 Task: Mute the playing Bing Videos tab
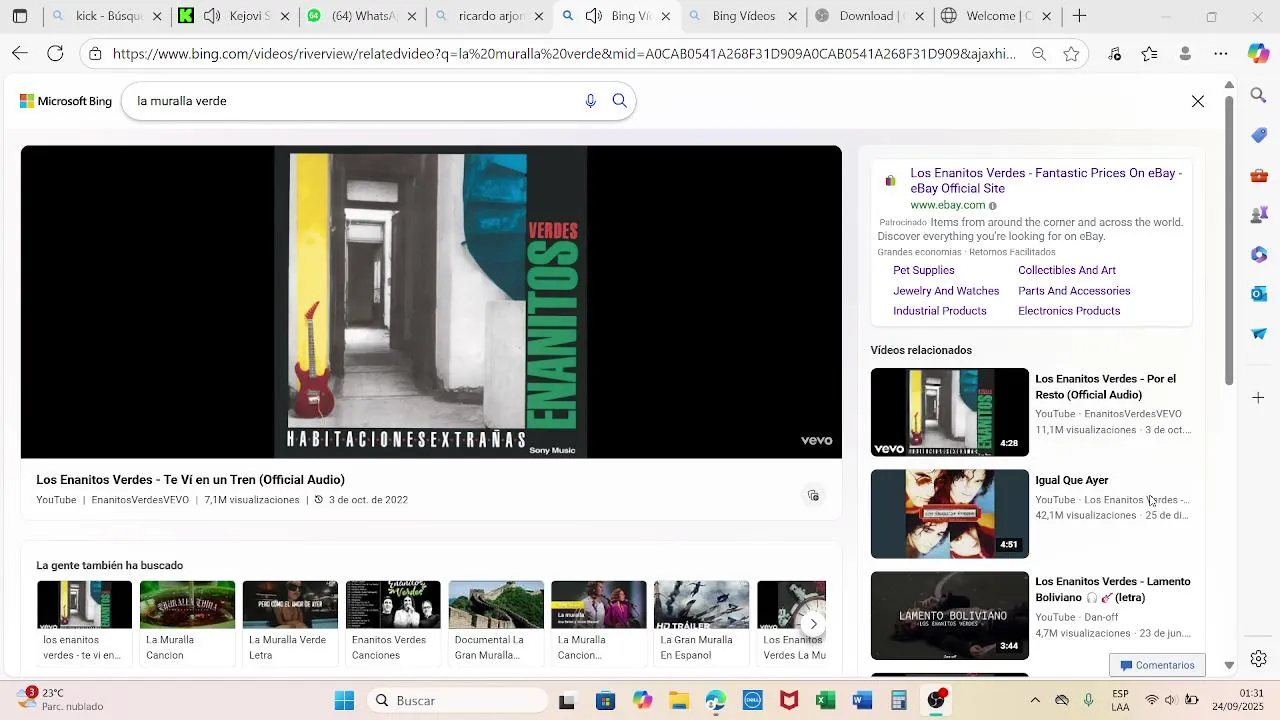593,16
